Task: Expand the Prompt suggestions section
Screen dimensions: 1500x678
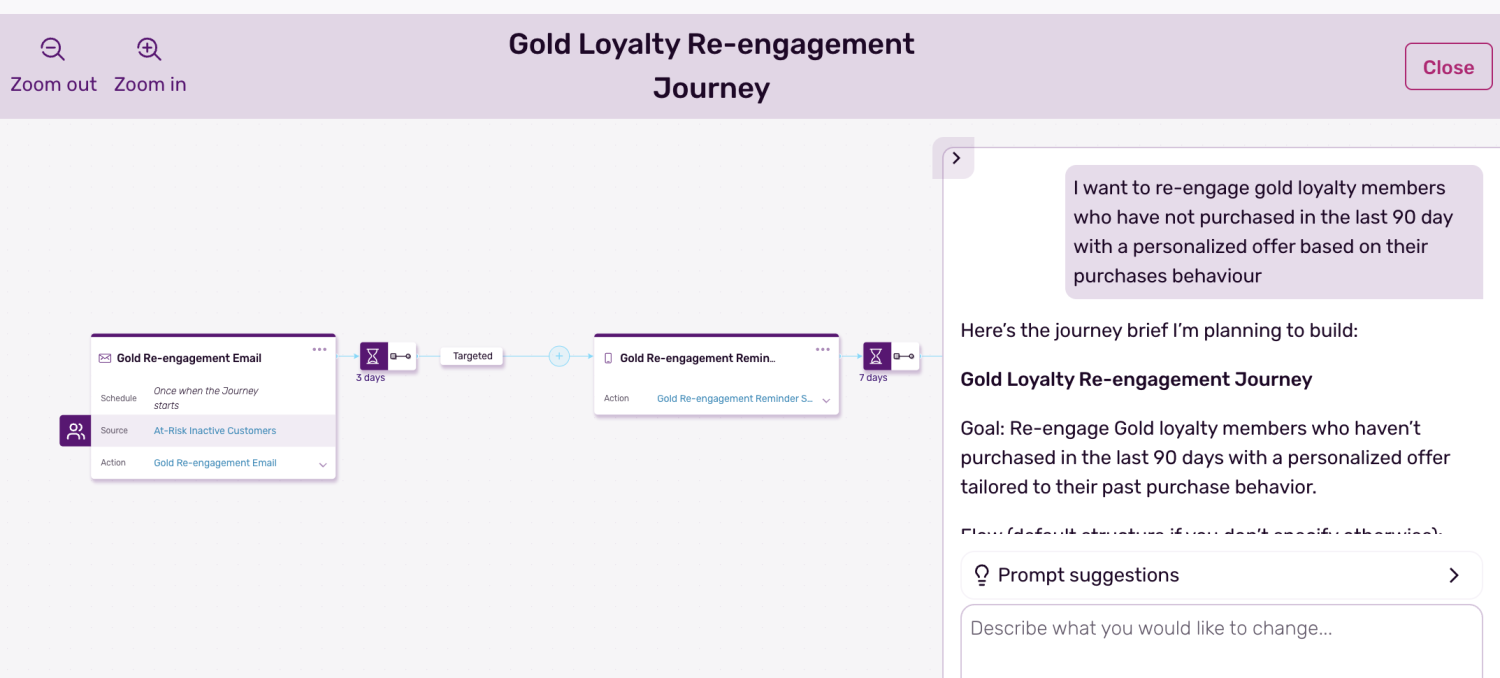Action: [x=1221, y=575]
